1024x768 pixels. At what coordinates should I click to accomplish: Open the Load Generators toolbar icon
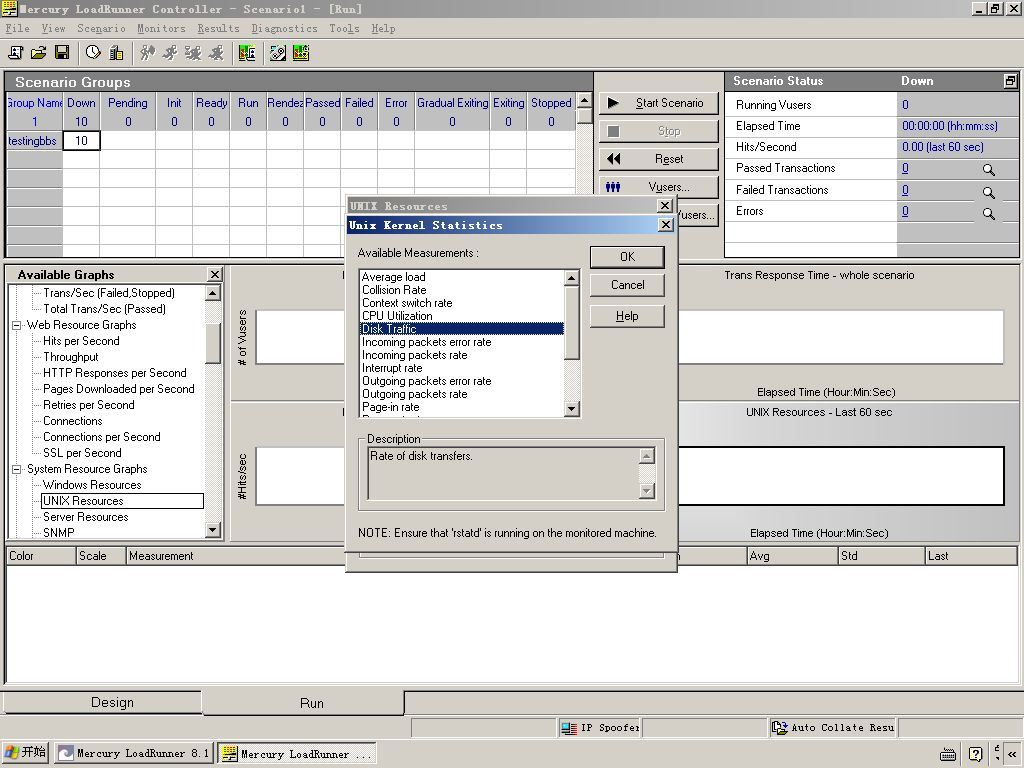click(x=116, y=53)
